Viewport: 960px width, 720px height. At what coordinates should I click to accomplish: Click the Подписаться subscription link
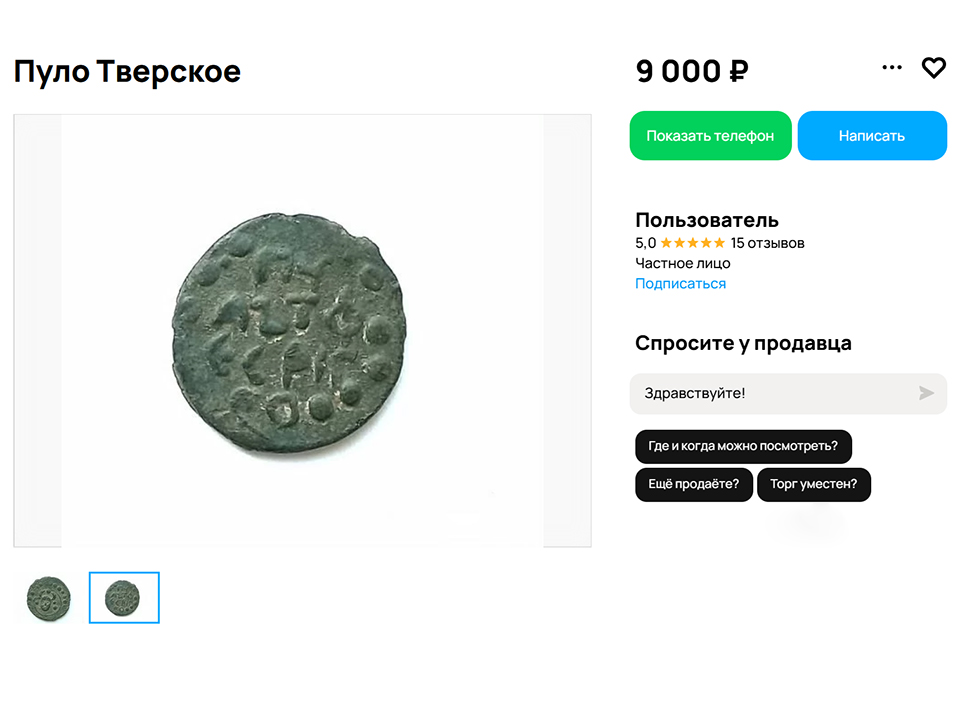coord(679,283)
